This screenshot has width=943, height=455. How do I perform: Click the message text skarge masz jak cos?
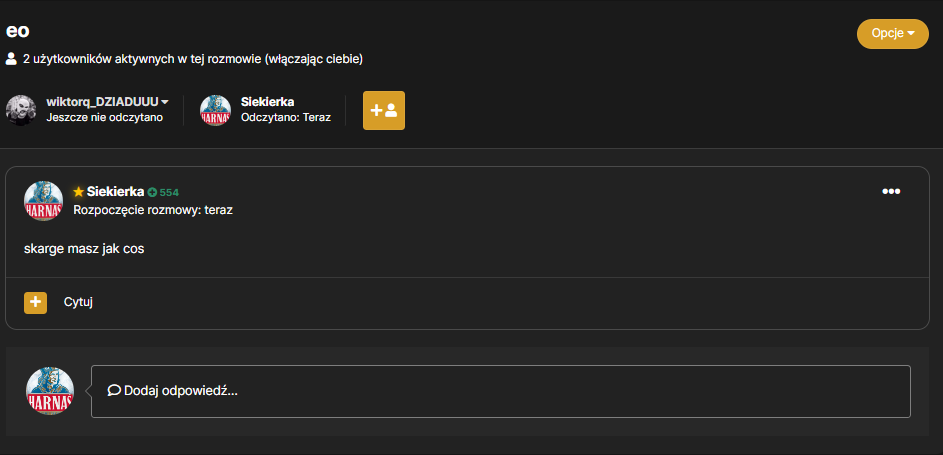pyautogui.click(x=84, y=248)
